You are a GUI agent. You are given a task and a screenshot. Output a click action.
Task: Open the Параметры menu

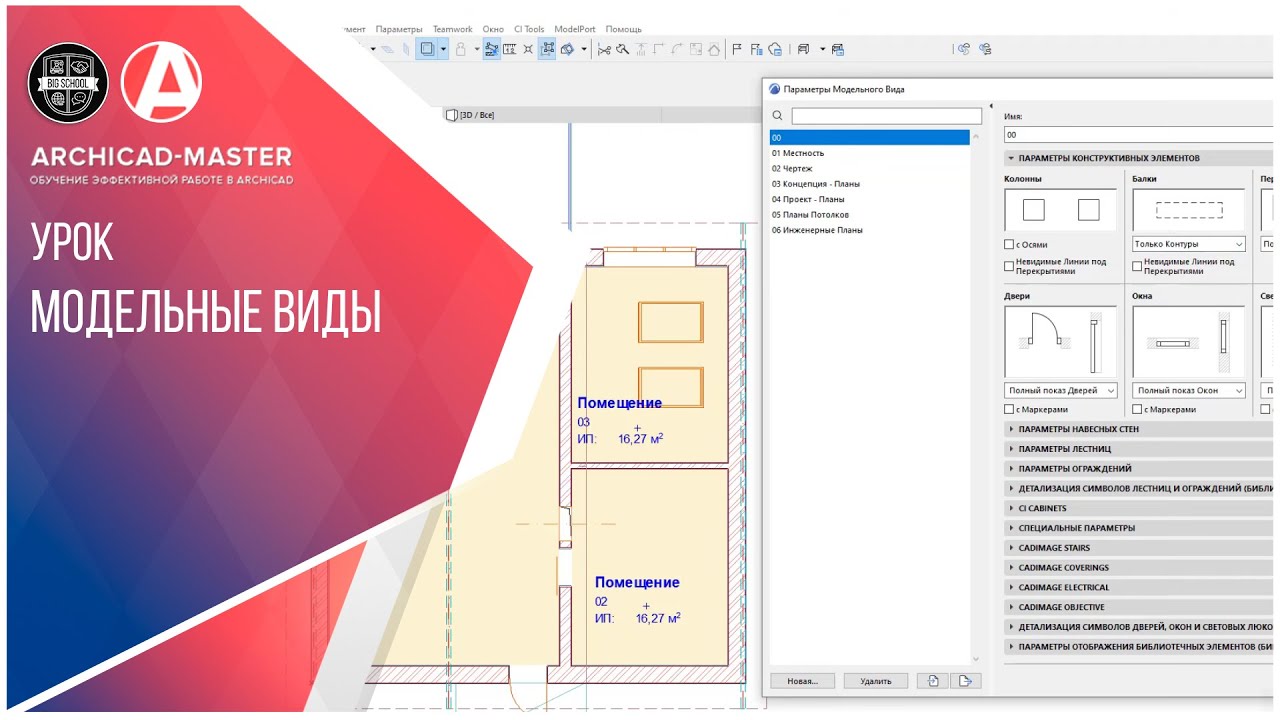click(399, 29)
